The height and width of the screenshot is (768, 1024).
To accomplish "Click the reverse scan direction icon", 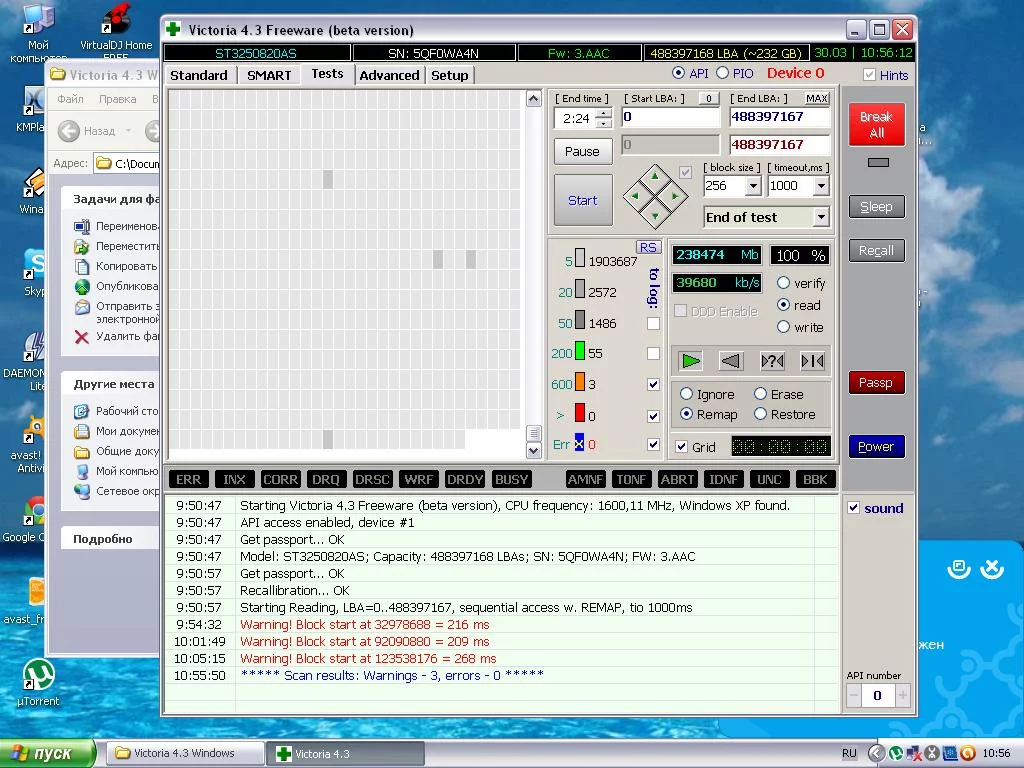I will tap(731, 361).
